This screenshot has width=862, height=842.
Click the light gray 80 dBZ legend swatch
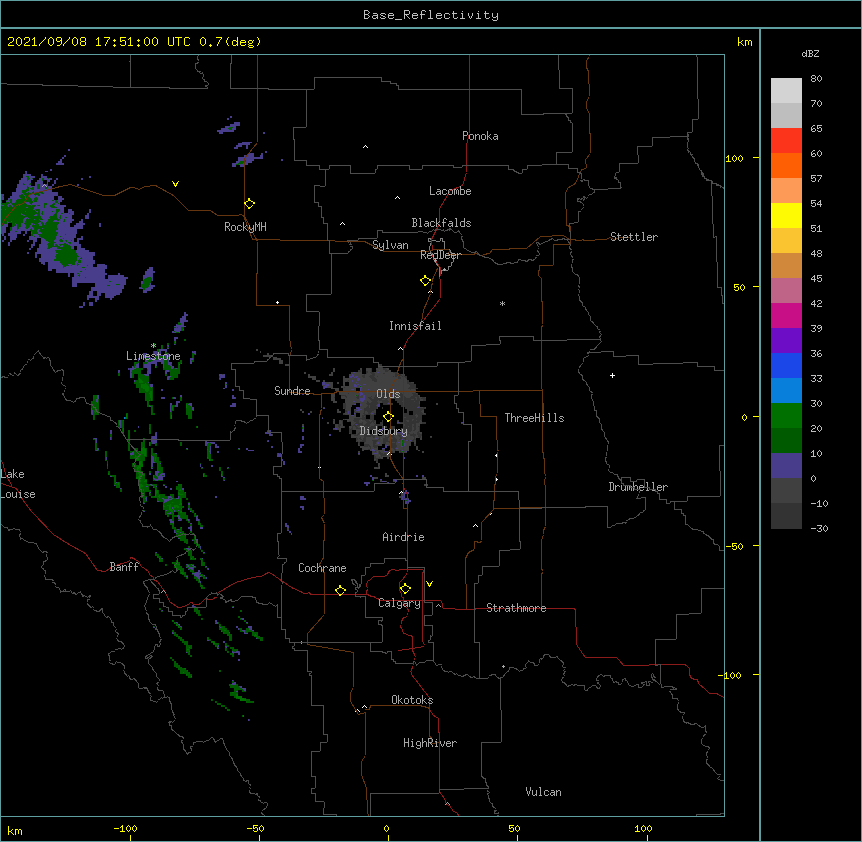click(x=786, y=91)
